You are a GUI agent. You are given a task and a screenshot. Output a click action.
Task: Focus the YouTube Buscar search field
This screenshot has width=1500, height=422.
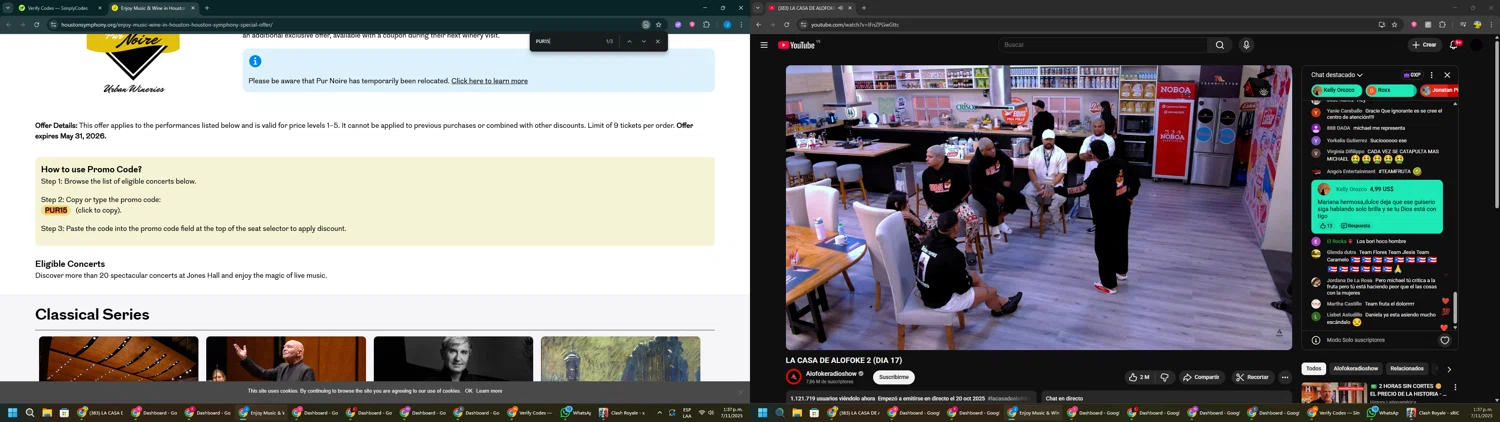pyautogui.click(x=1102, y=45)
